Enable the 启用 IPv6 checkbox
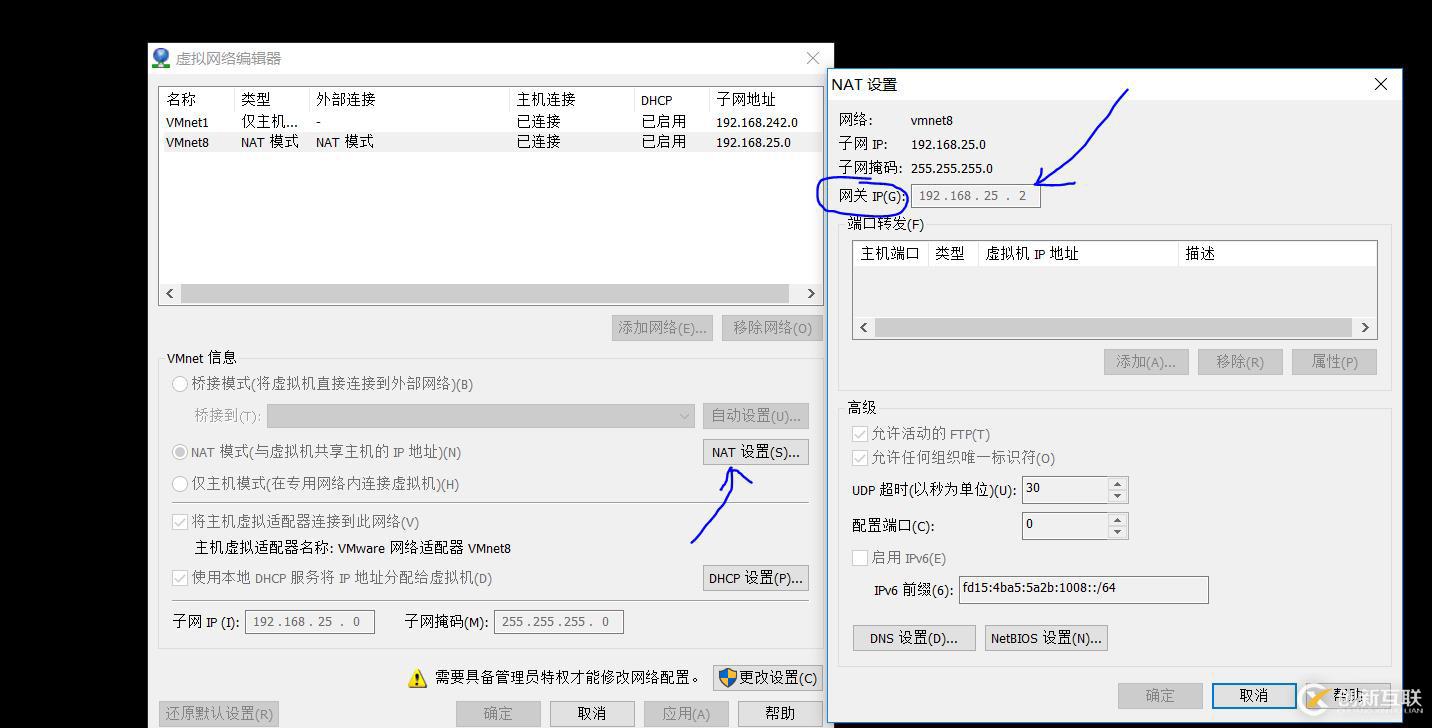The height and width of the screenshot is (728, 1432). tap(859, 558)
